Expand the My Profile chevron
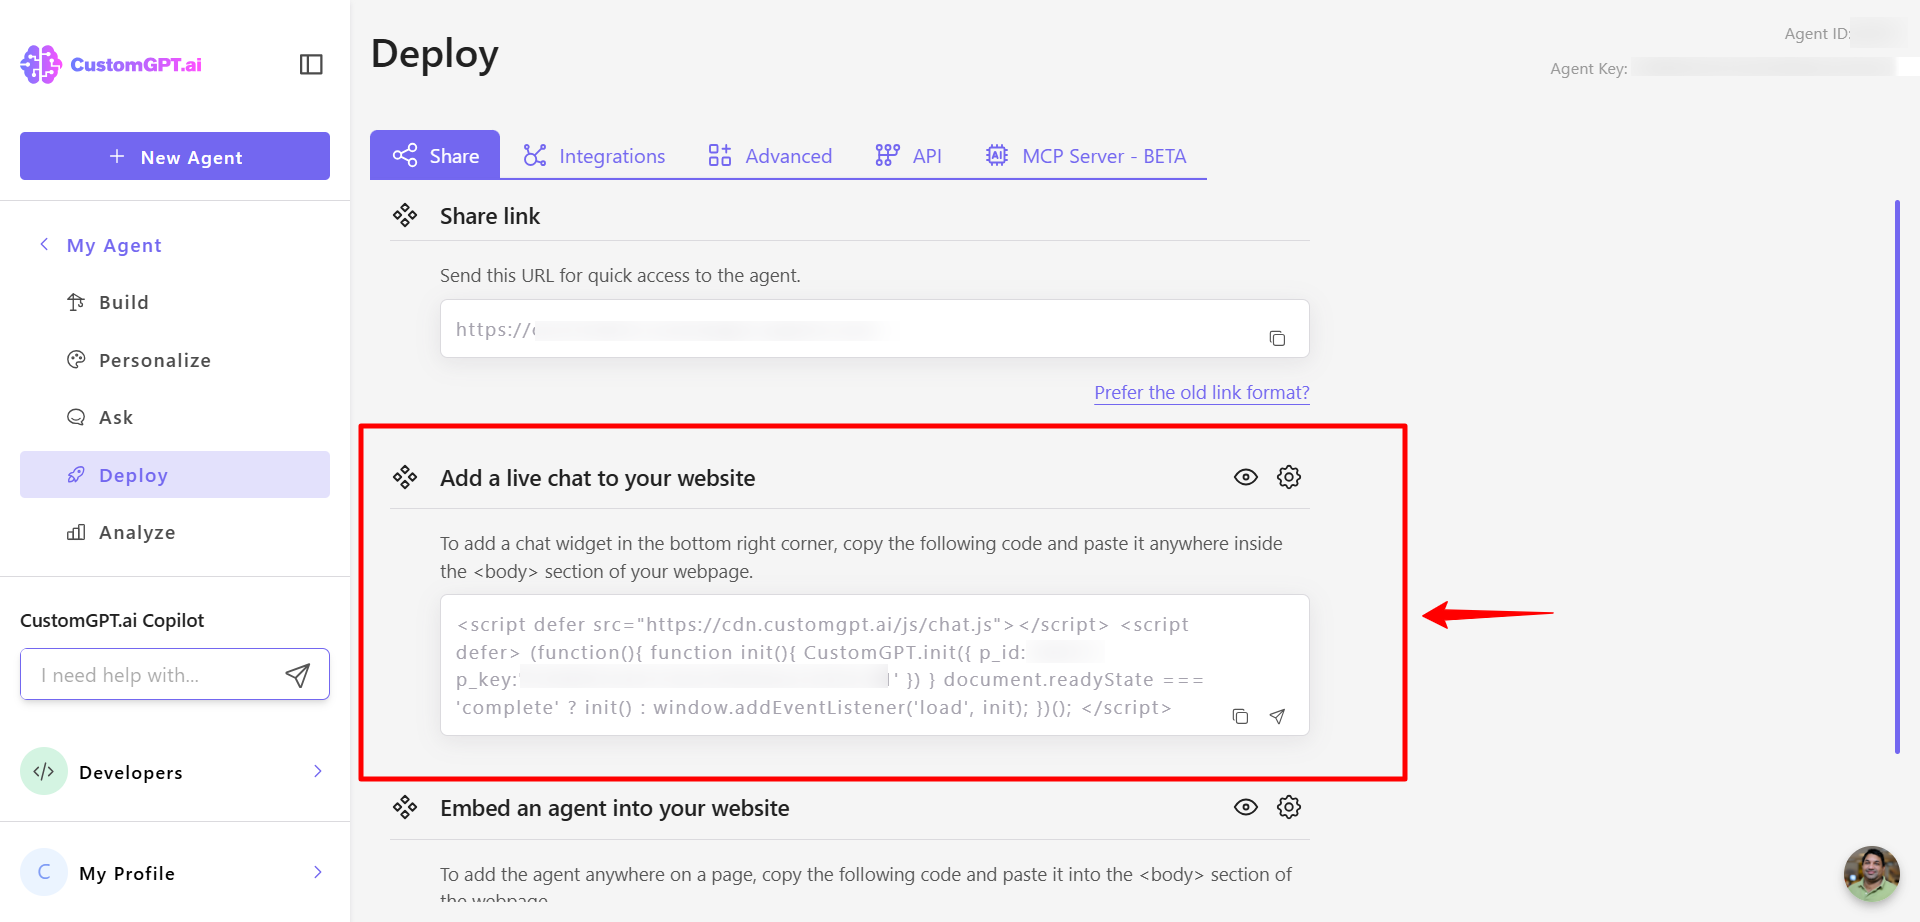This screenshot has height=922, width=1920. point(318,872)
